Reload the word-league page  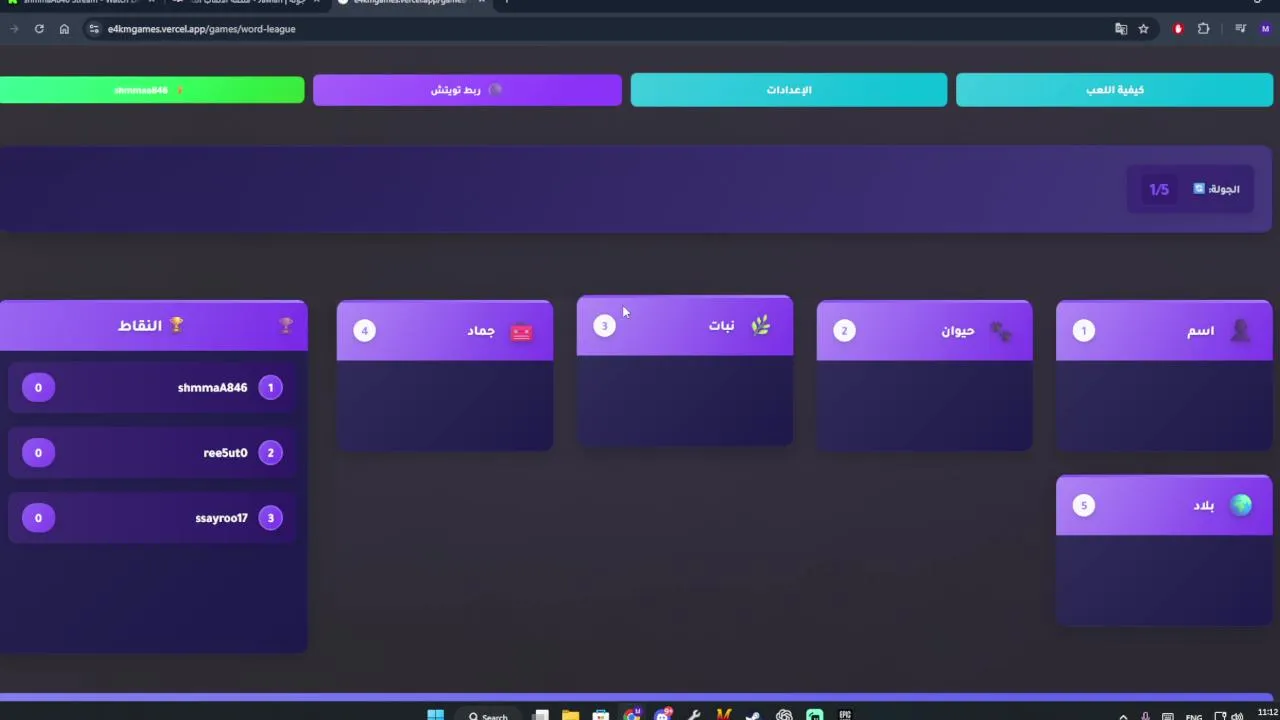[x=39, y=29]
